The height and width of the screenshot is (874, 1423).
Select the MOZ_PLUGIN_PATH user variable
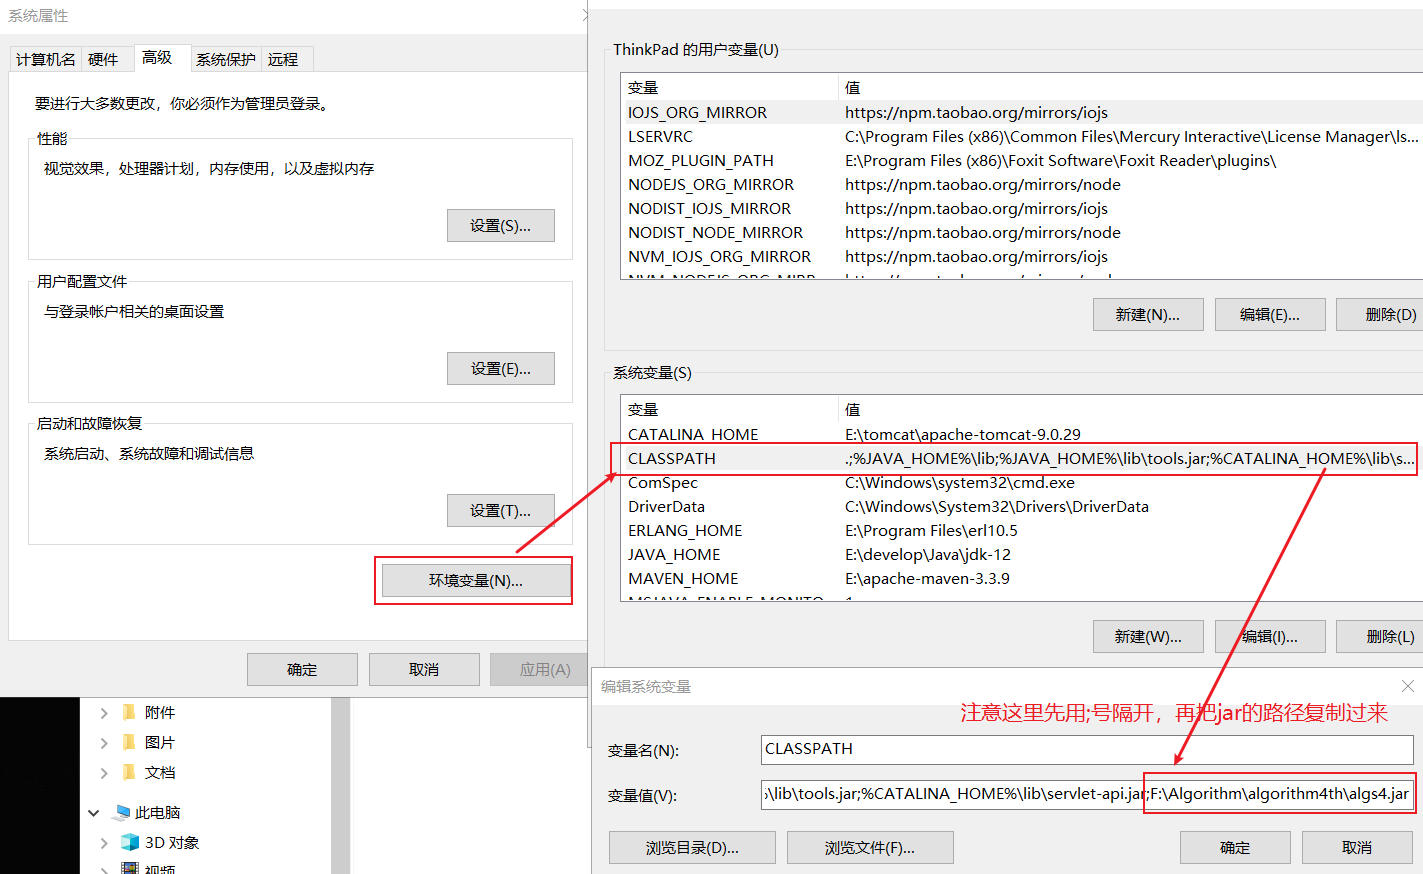click(x=1020, y=160)
